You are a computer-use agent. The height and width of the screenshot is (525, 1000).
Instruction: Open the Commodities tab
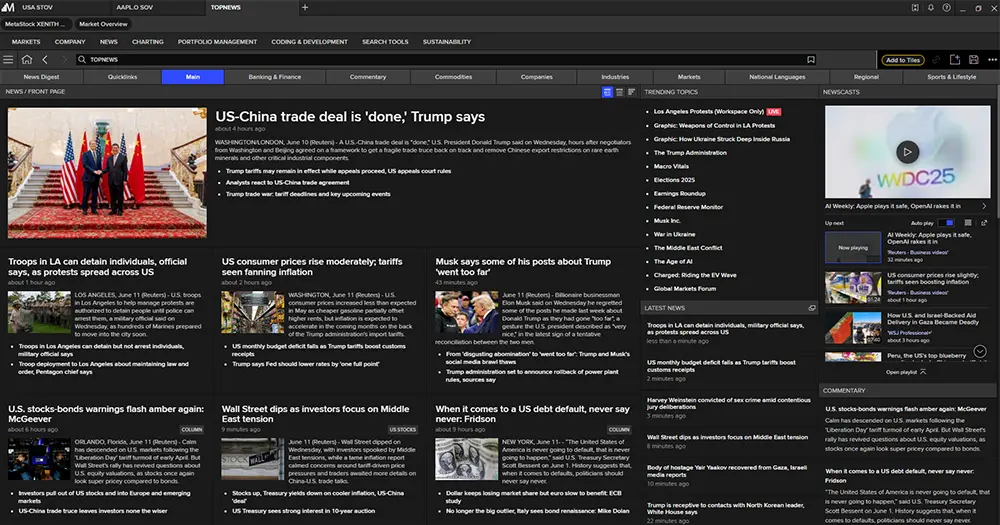click(453, 77)
